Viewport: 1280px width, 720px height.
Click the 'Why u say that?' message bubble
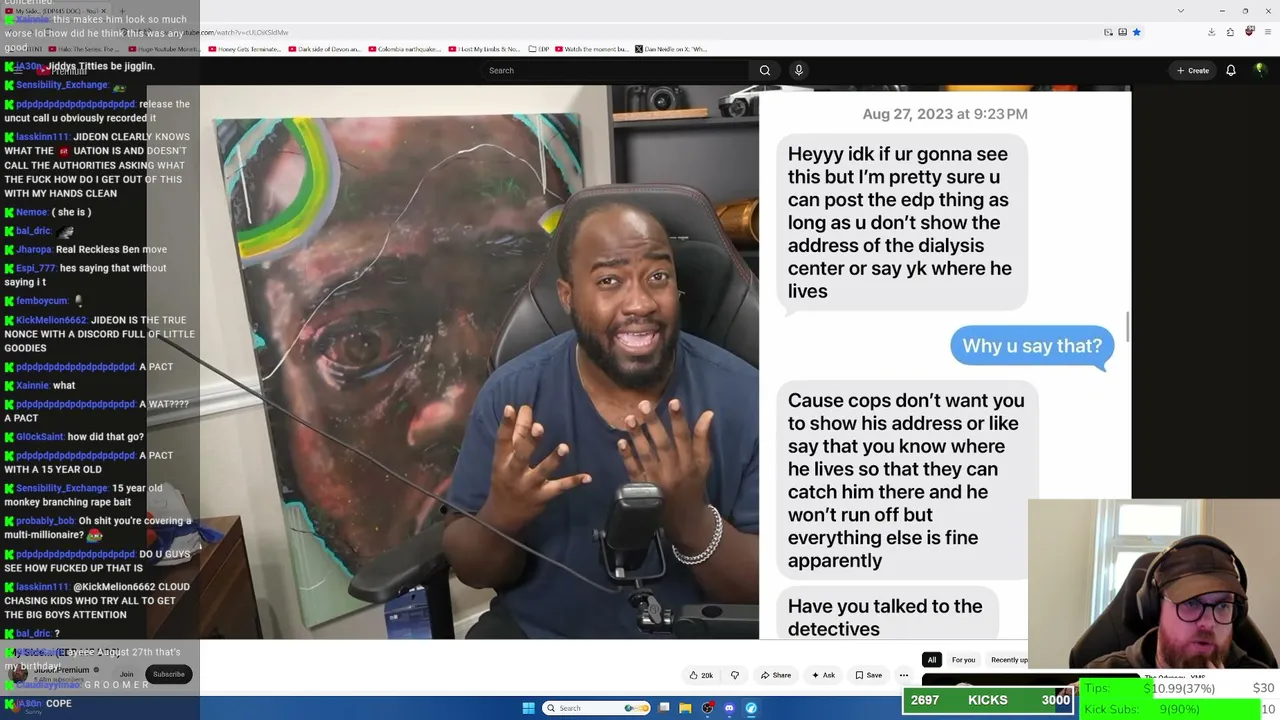pos(1032,346)
